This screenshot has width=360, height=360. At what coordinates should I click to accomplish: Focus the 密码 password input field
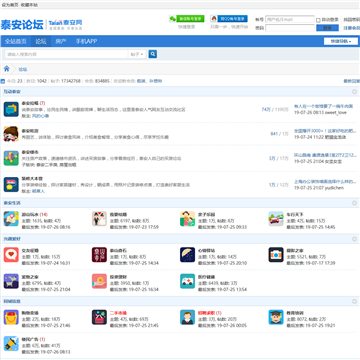click(x=290, y=28)
